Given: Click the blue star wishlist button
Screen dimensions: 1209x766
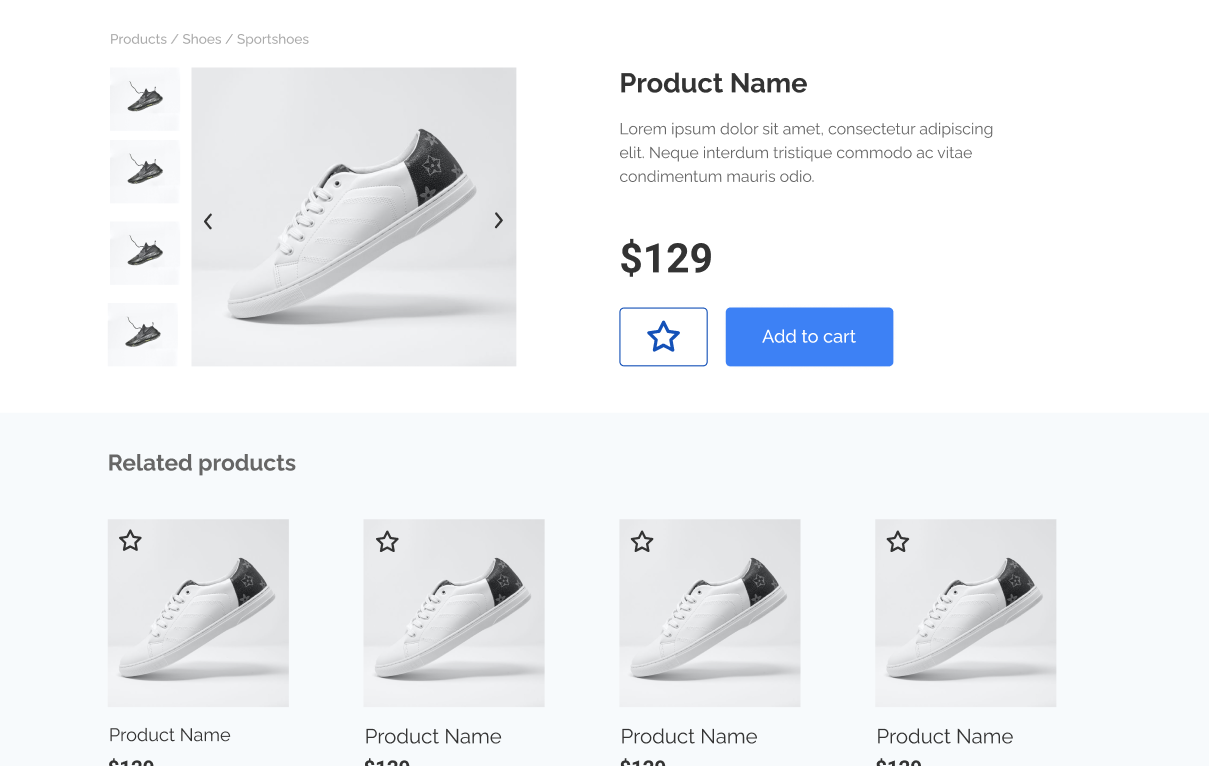Looking at the screenshot, I should (x=663, y=337).
